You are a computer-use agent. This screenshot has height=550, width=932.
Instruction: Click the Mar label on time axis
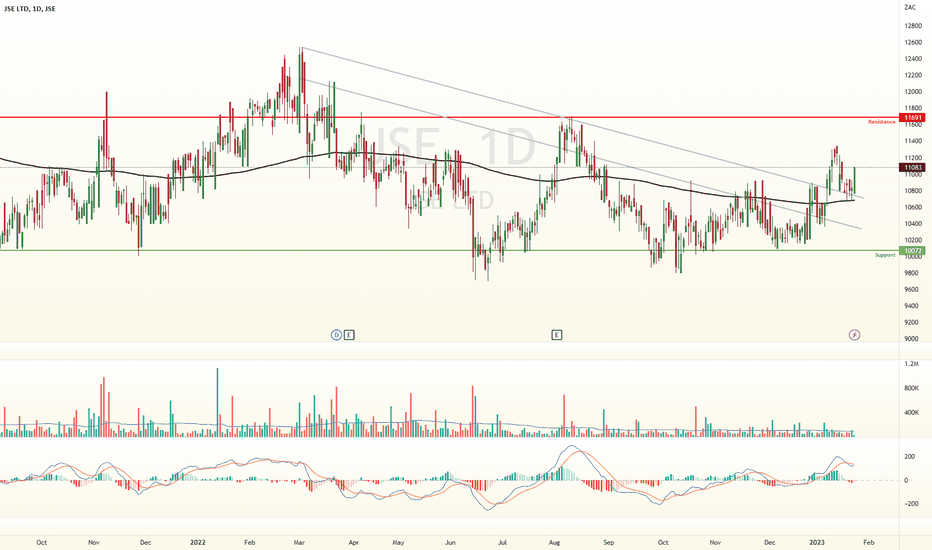[x=300, y=542]
